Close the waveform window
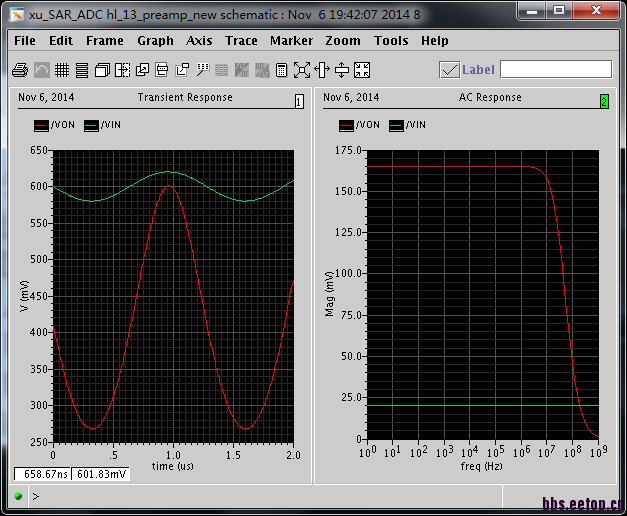 pos(596,11)
